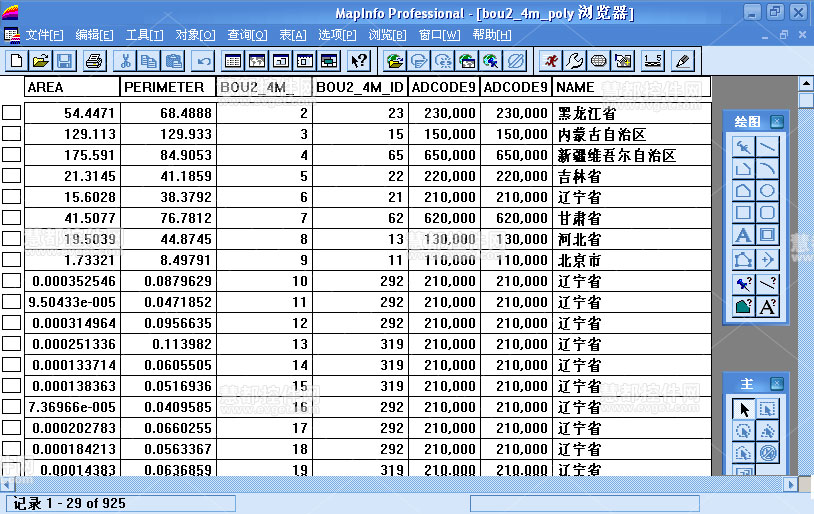Select the Rounded Rectangle drawing tool
The height and width of the screenshot is (514, 814).
tap(767, 212)
